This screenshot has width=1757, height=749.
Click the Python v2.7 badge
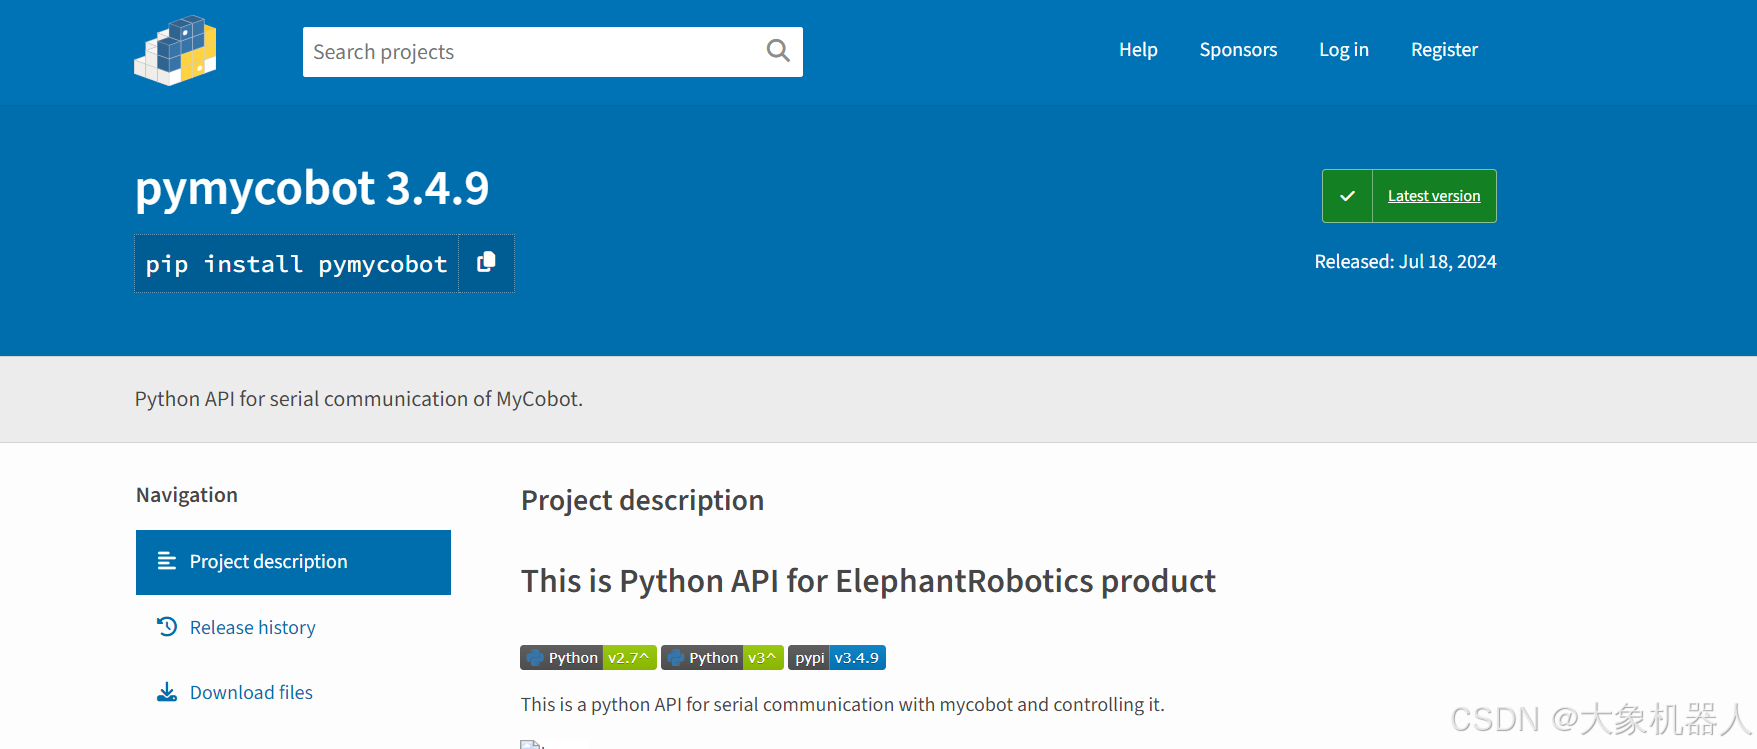click(x=588, y=658)
